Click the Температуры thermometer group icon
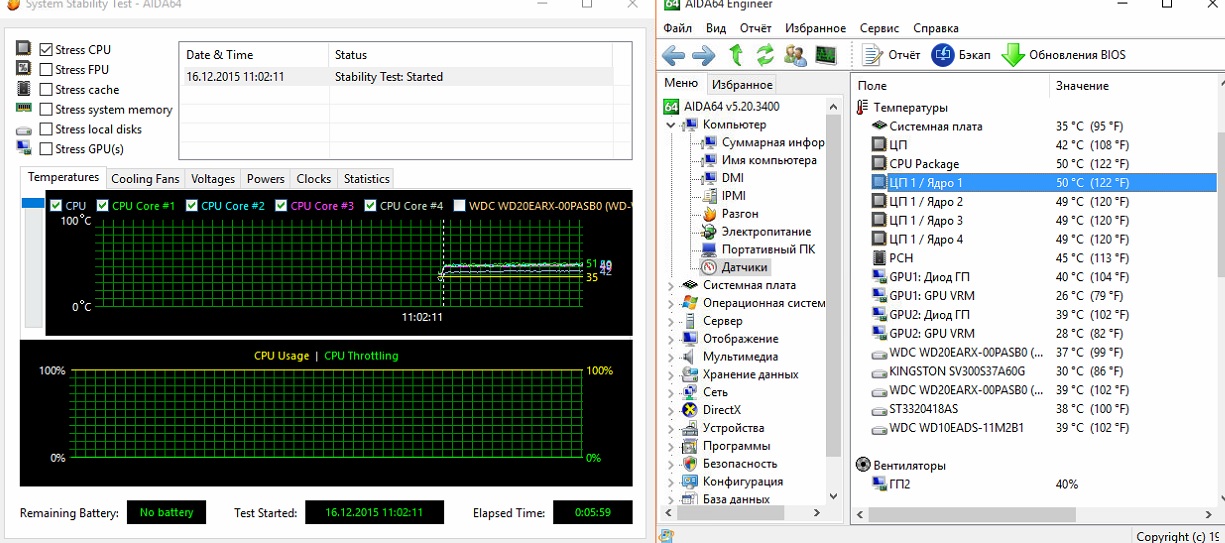The height and width of the screenshot is (543, 1225). pos(864,107)
